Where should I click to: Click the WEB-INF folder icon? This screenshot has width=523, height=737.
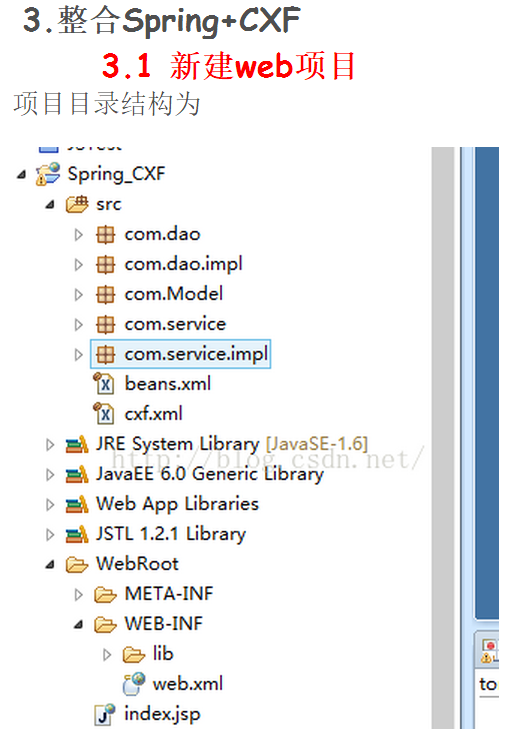point(105,625)
